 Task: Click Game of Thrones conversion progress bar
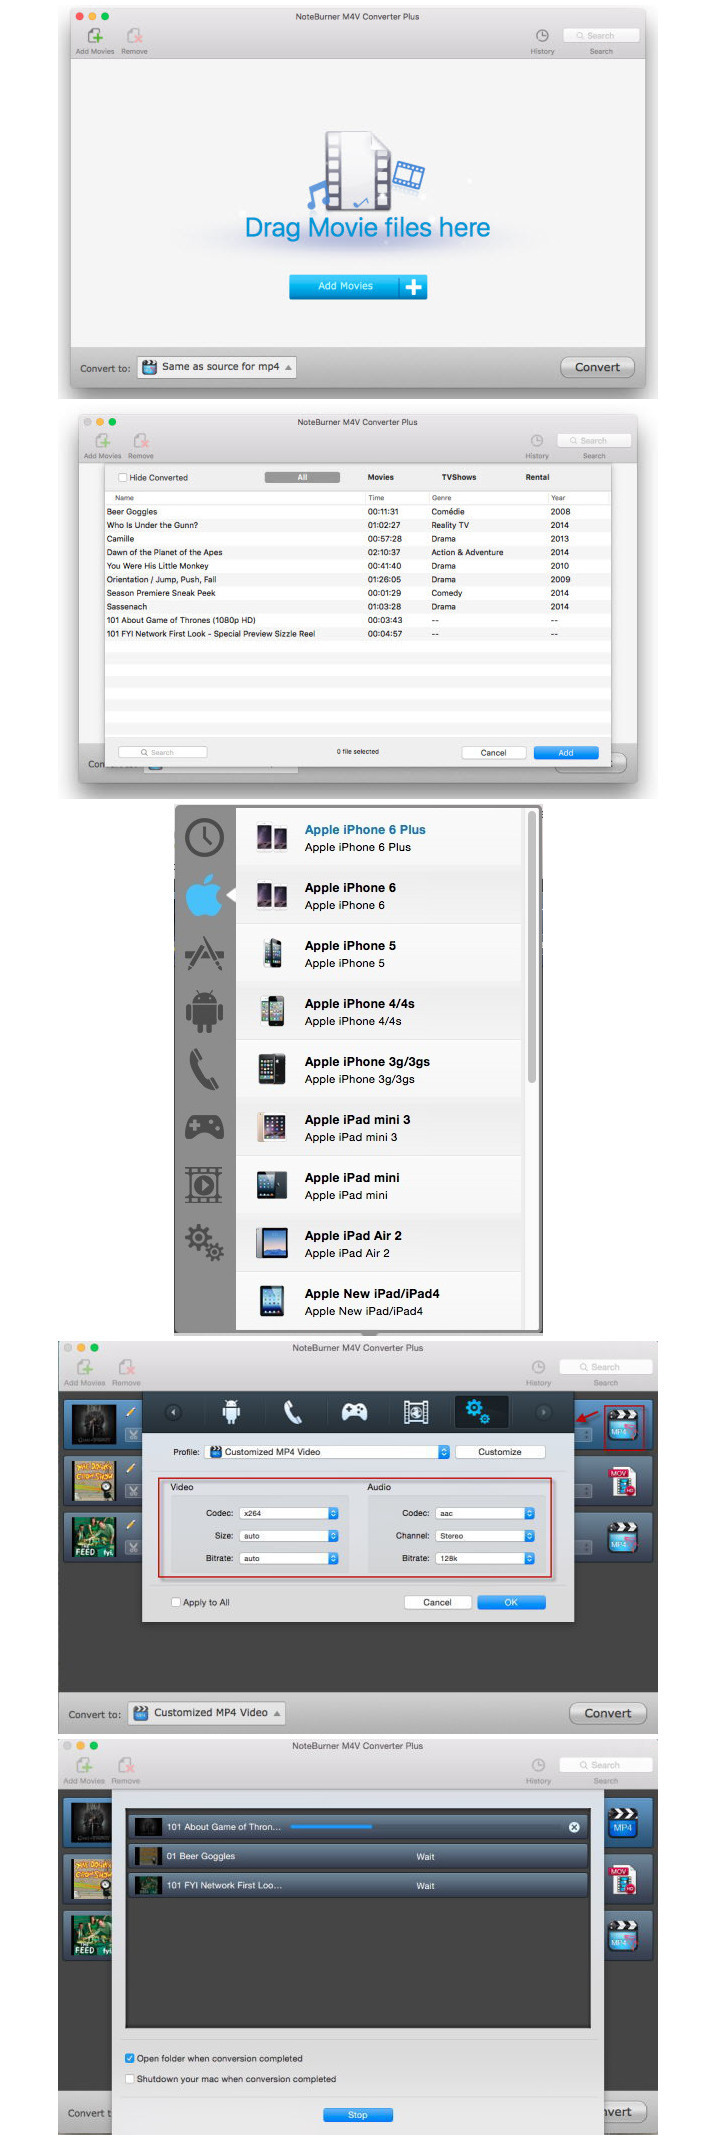pos(330,1826)
